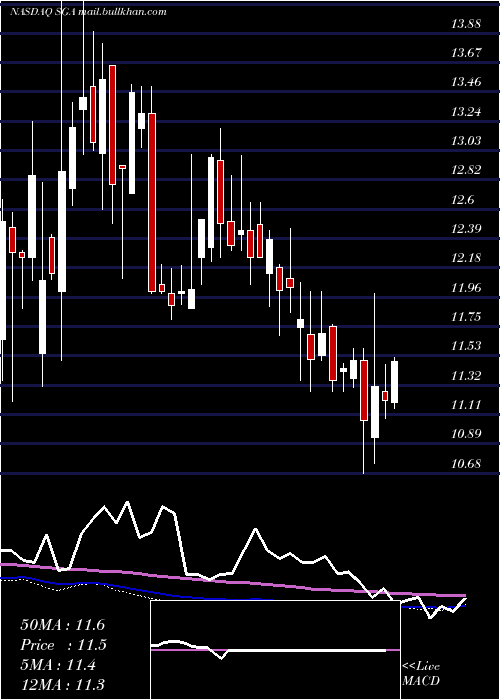Click the 12.18 price axis label

466,258
